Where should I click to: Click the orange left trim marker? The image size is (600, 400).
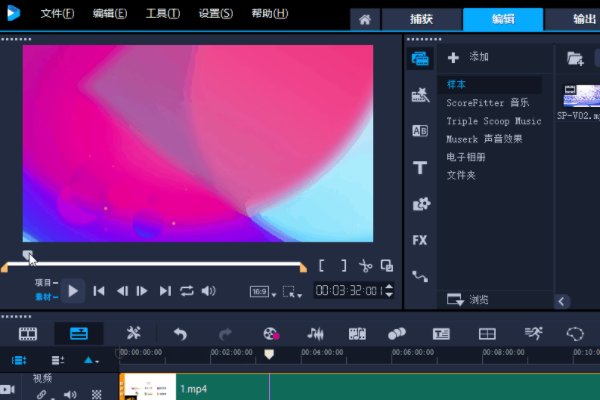5,267
